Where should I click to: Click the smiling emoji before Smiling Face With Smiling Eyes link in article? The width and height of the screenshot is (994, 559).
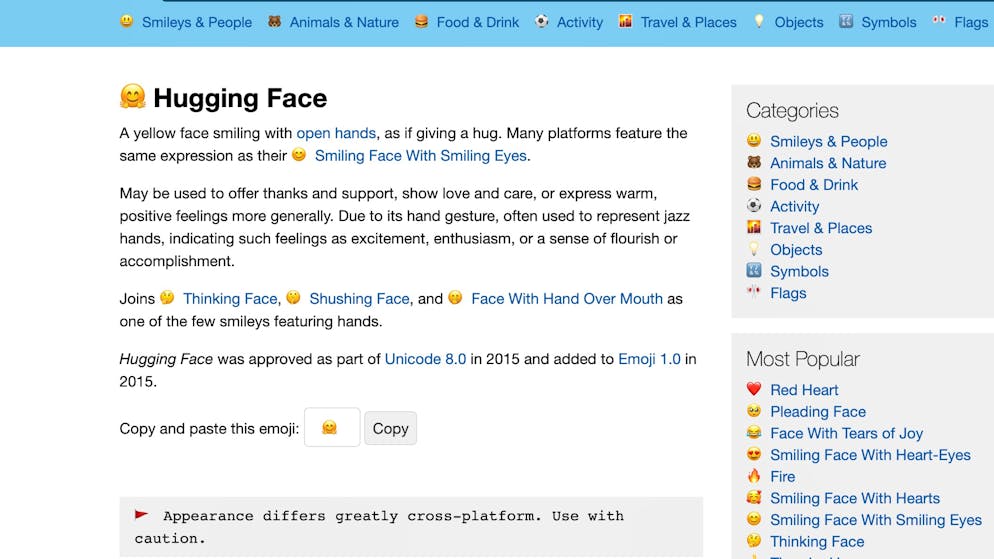(299, 154)
